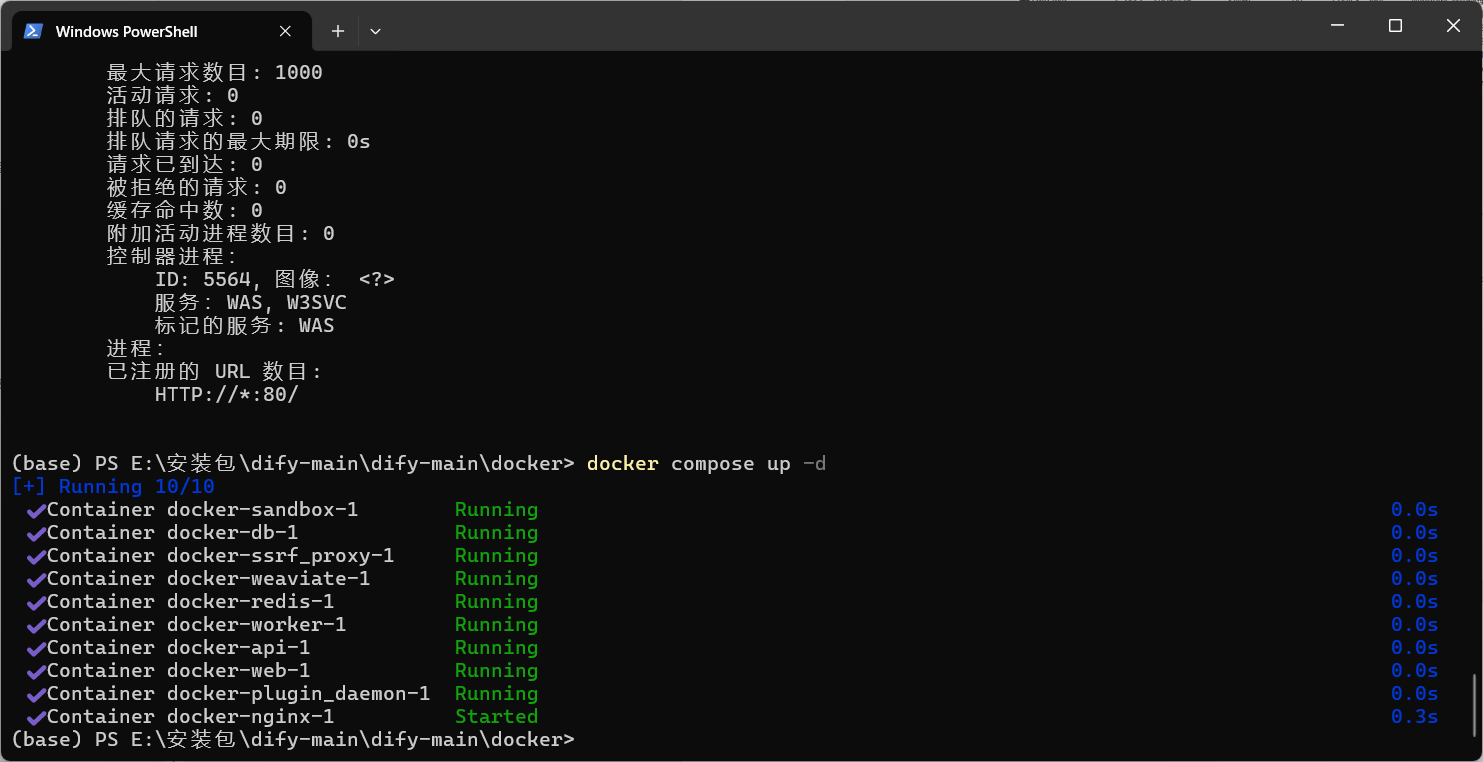Click the 0.0s duration for docker-sandbox-1
The height and width of the screenshot is (762, 1483).
[x=1414, y=510]
